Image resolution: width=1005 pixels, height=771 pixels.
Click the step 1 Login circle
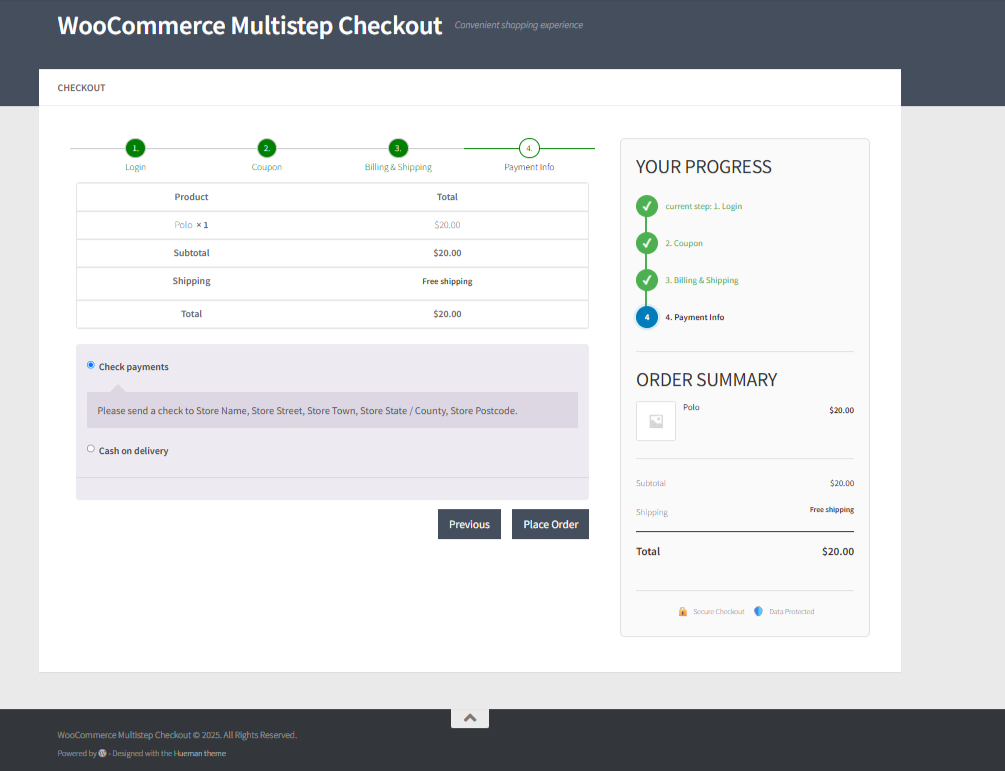point(135,148)
